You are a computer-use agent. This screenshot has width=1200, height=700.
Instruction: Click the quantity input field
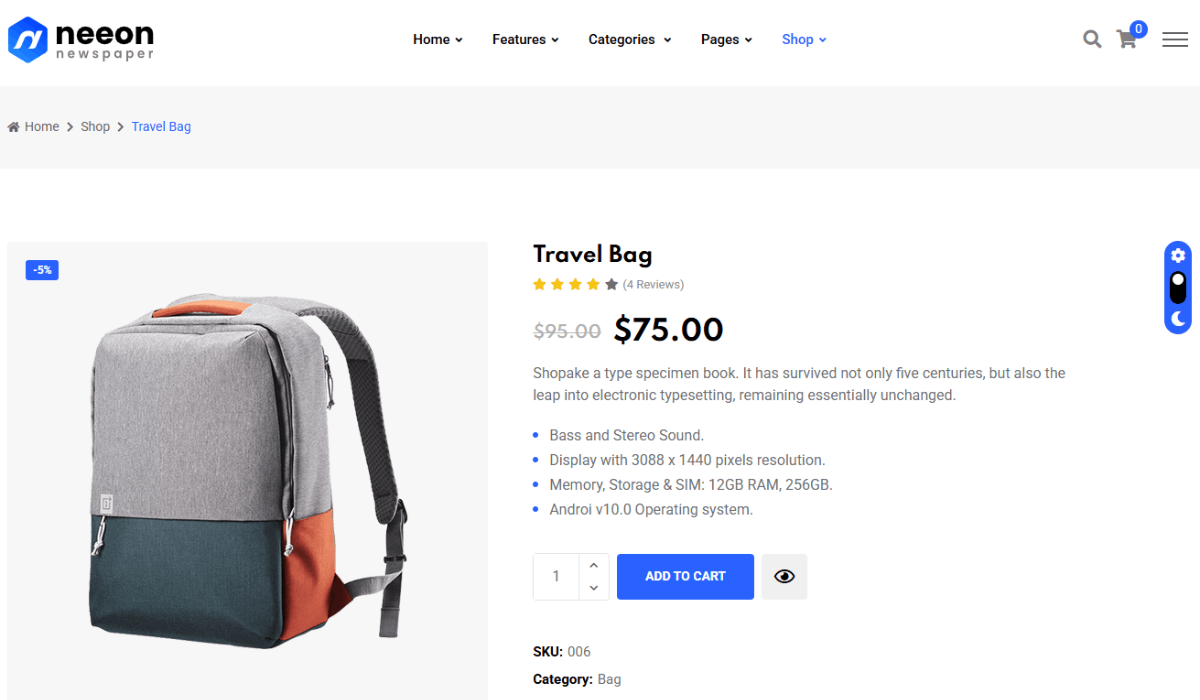[557, 577]
